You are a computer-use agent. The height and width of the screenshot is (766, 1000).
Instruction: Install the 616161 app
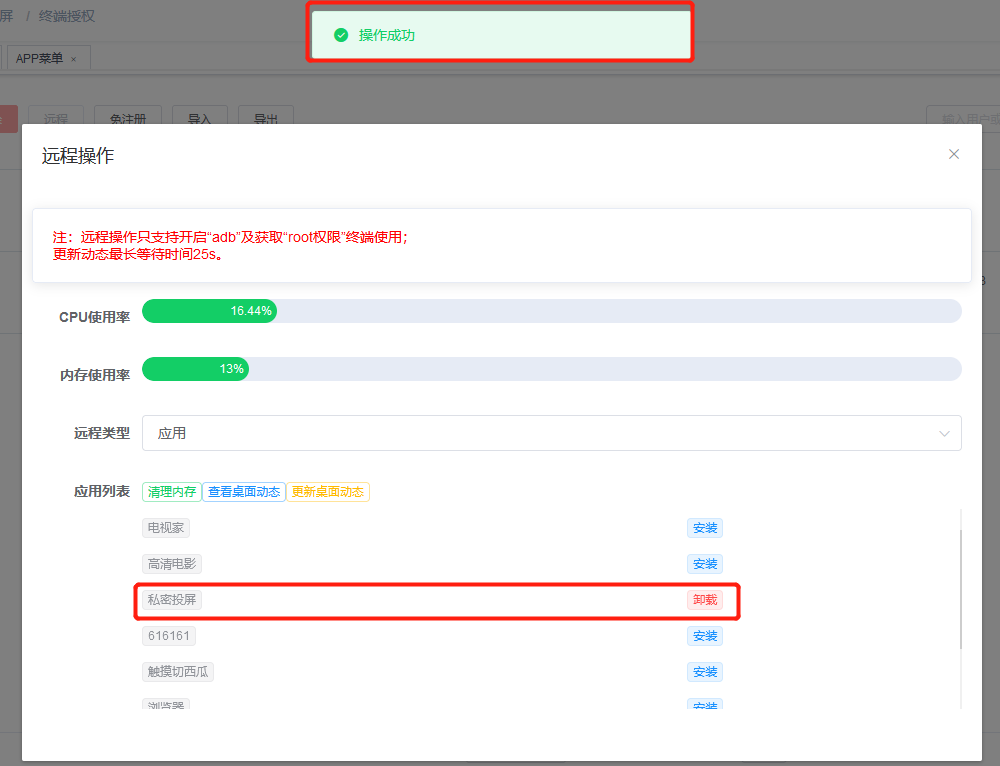(x=705, y=636)
